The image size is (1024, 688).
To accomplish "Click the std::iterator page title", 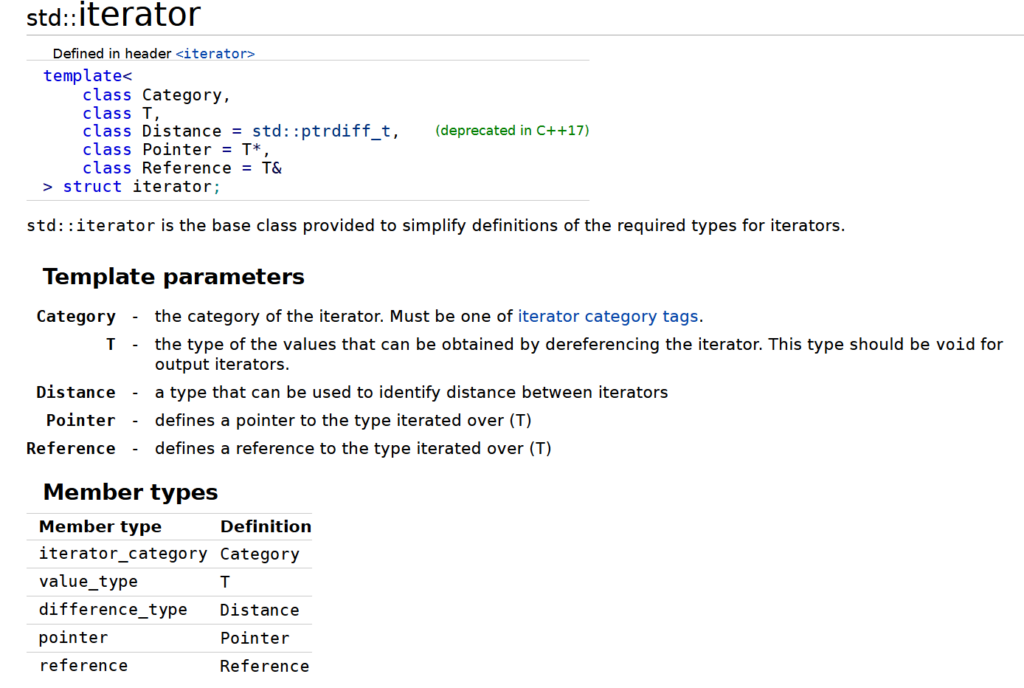I will pyautogui.click(x=114, y=15).
